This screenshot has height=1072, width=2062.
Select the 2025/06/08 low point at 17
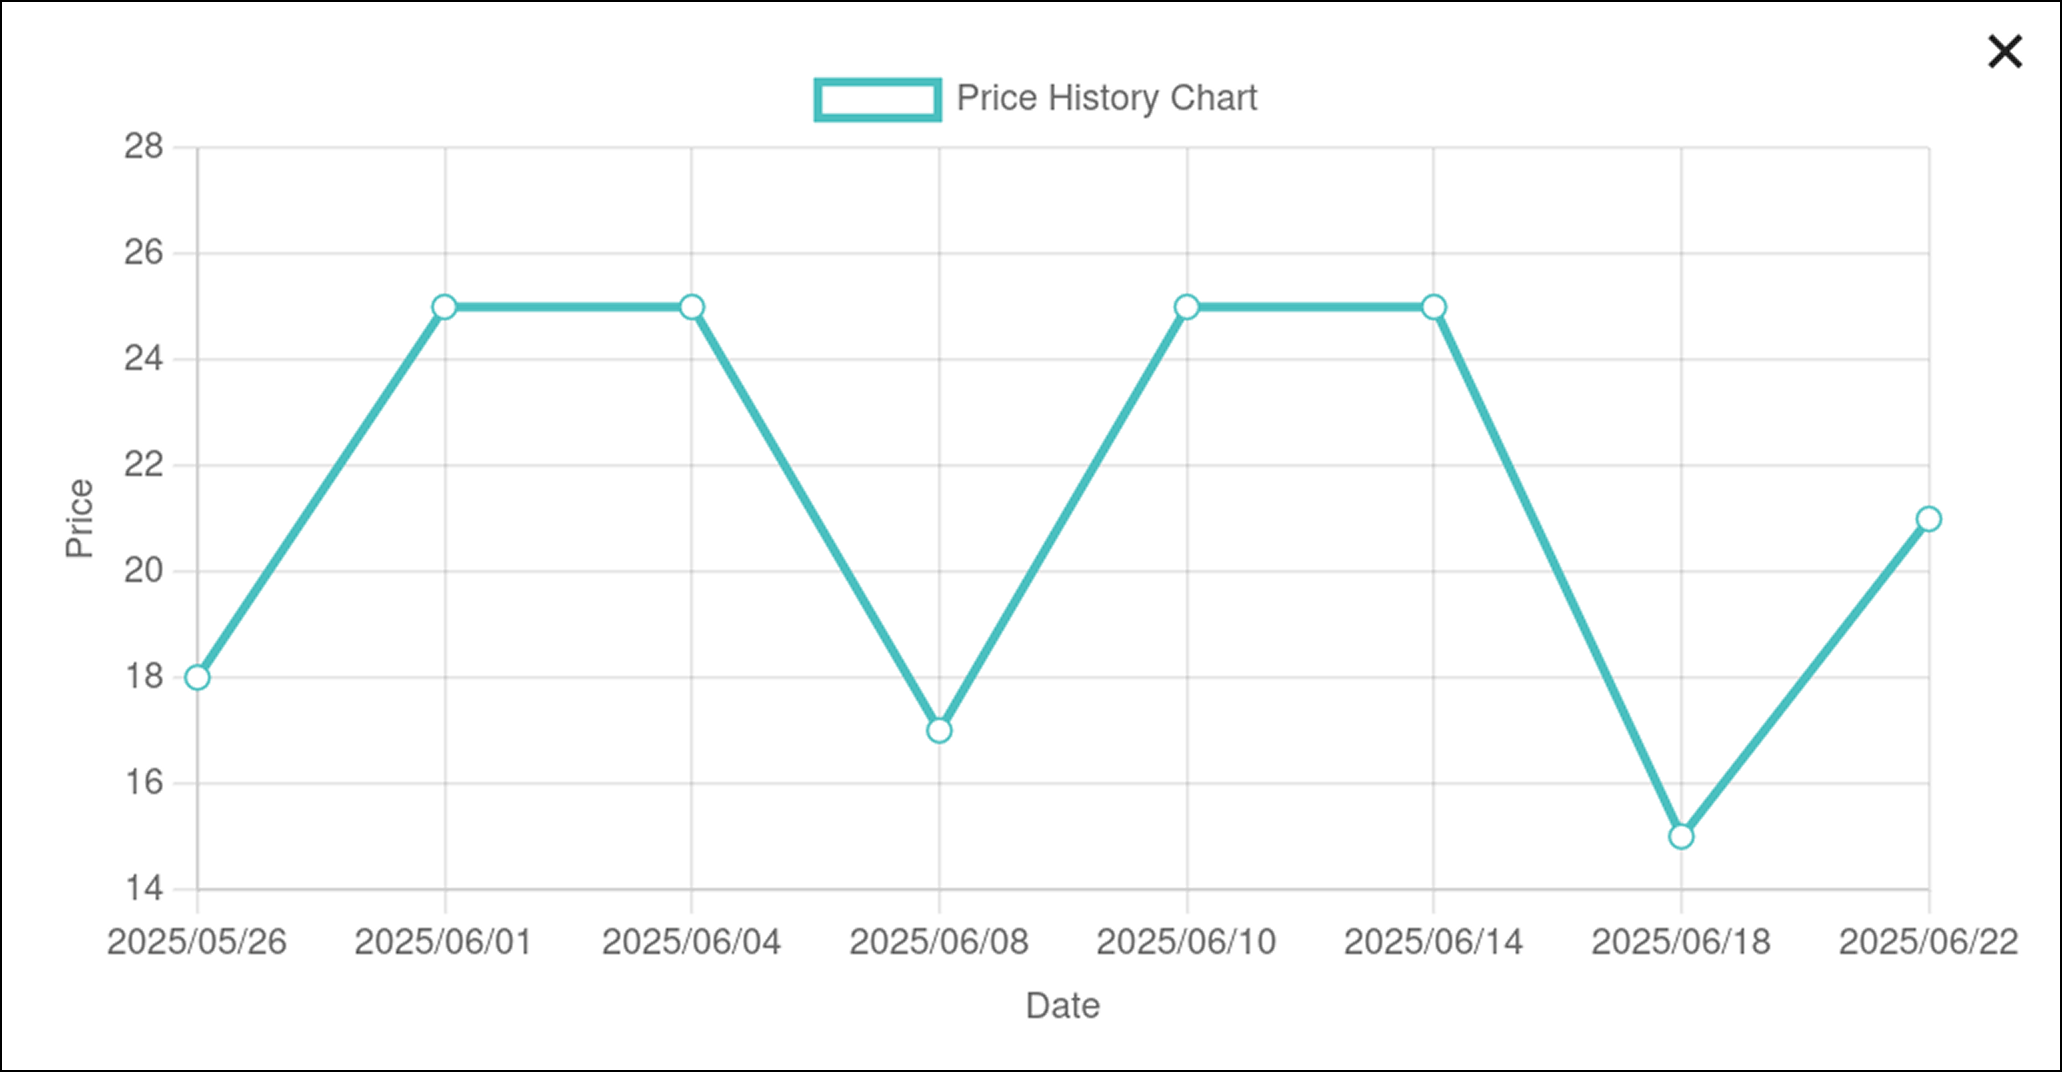pos(939,731)
